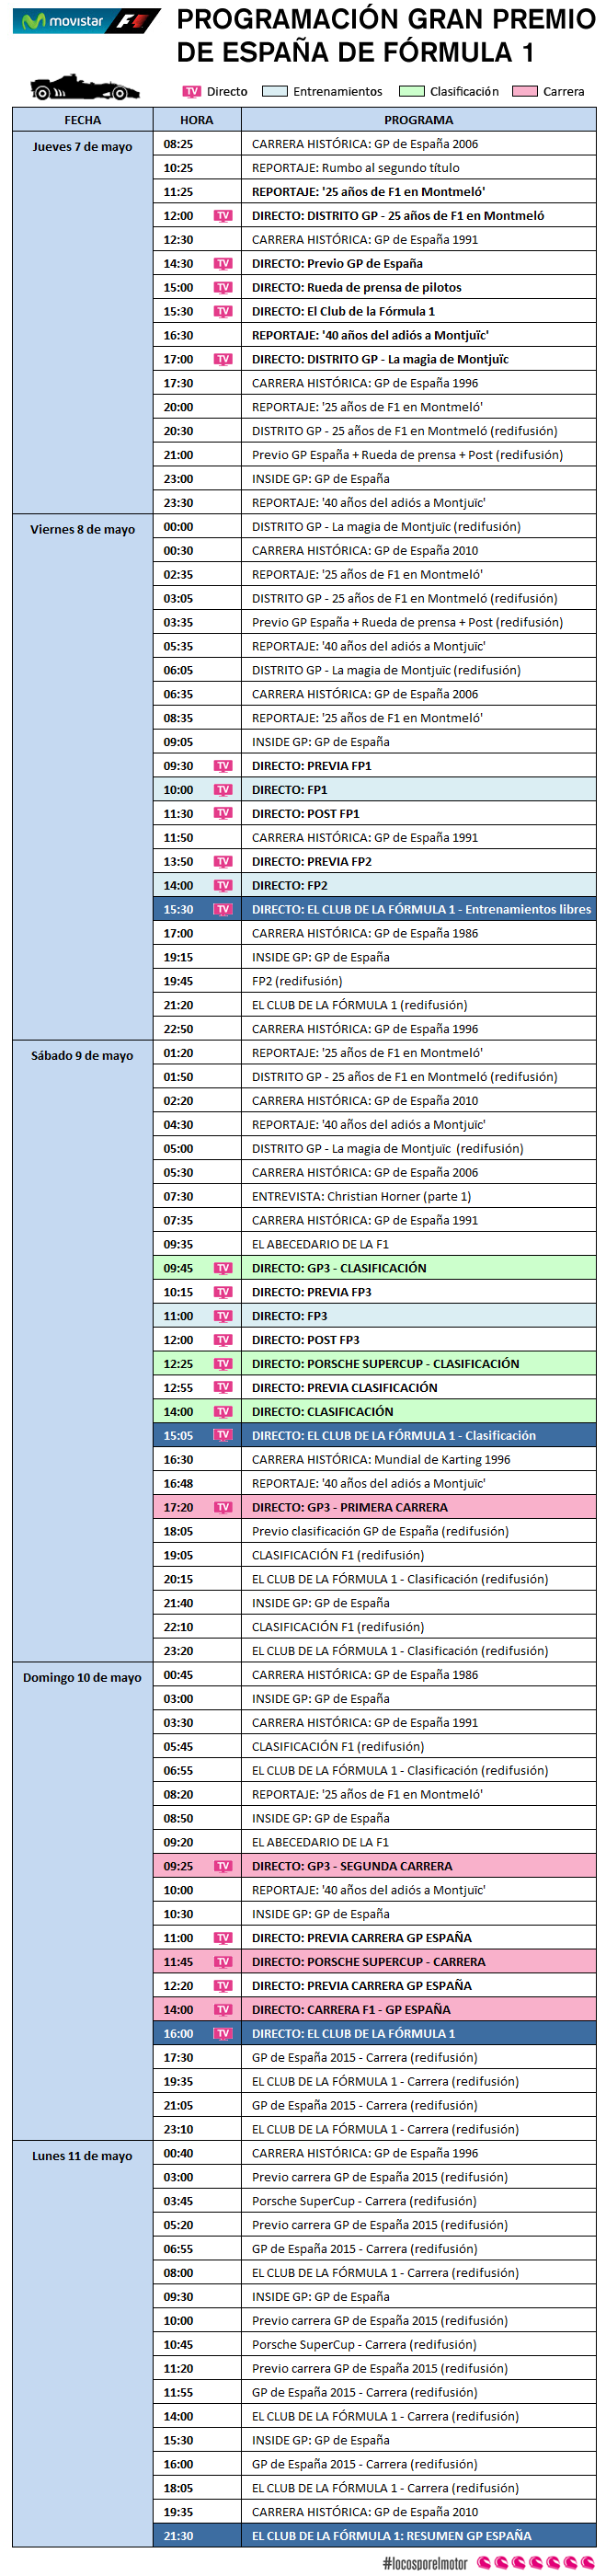
Task: Click TV icon for GP3 - PRIMERA CARRERA
Action: click(223, 1509)
